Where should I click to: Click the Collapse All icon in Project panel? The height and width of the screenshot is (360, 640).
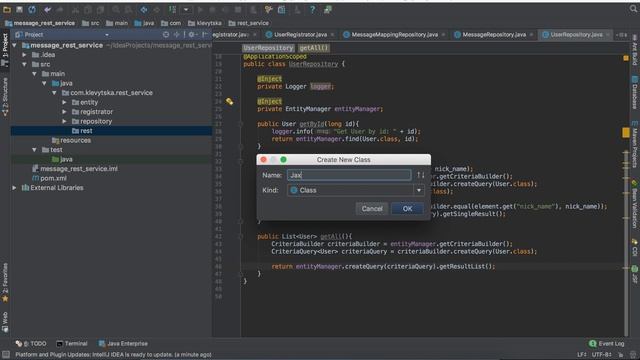point(177,35)
